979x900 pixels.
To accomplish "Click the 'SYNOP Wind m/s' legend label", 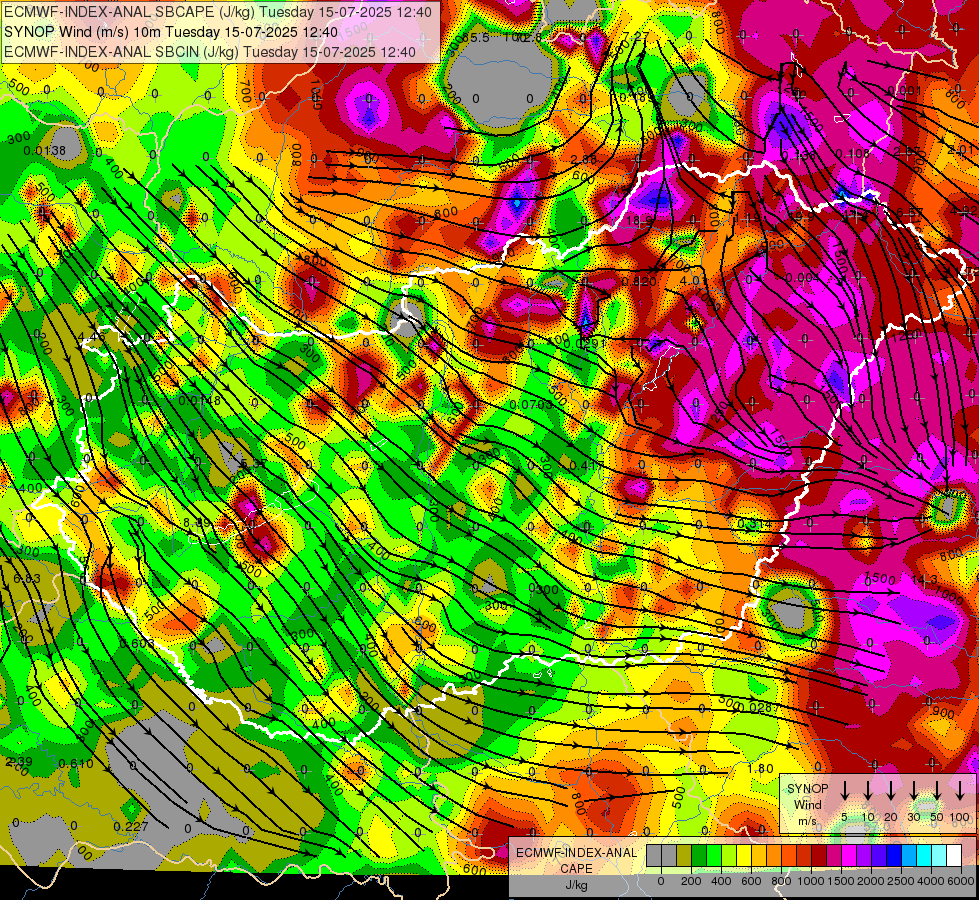I will (x=807, y=804).
